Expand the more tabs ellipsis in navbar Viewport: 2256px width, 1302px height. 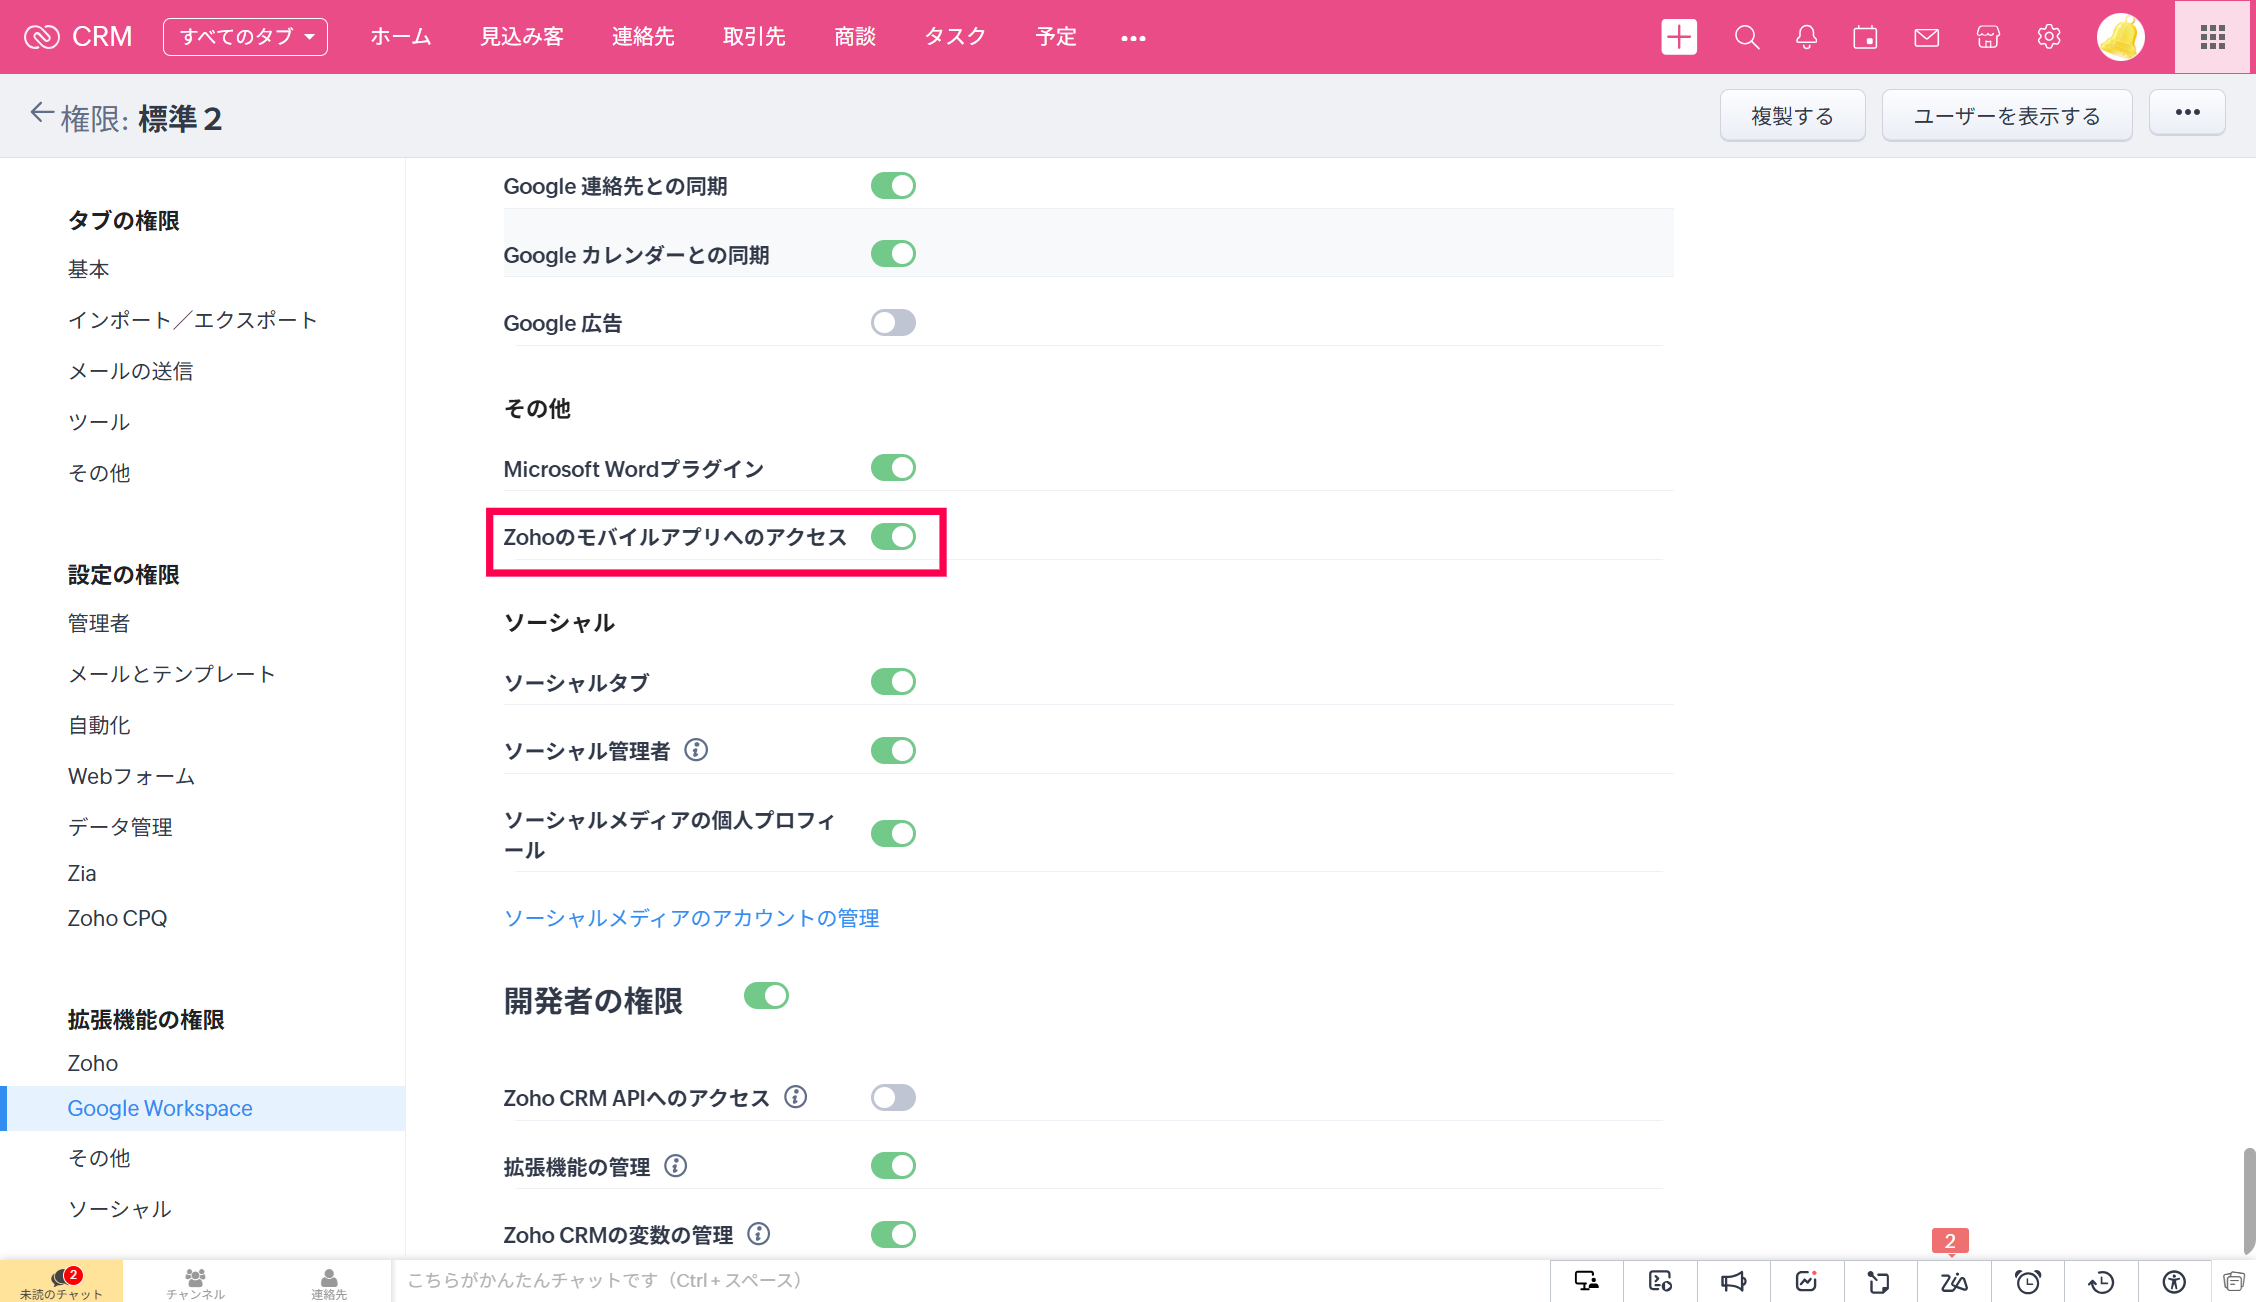pyautogui.click(x=1133, y=38)
